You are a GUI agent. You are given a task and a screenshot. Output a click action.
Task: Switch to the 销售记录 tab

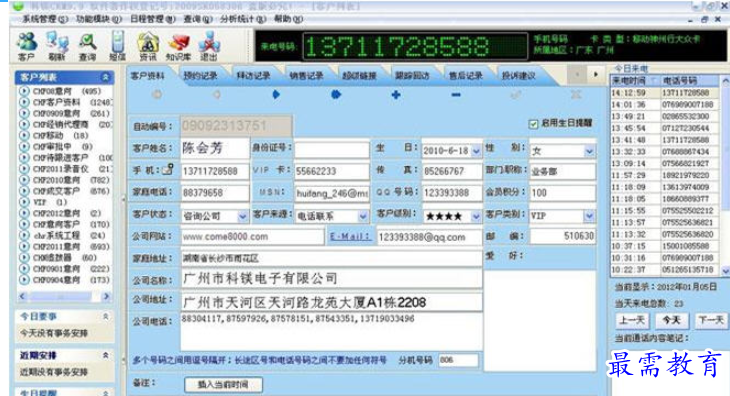[x=306, y=75]
